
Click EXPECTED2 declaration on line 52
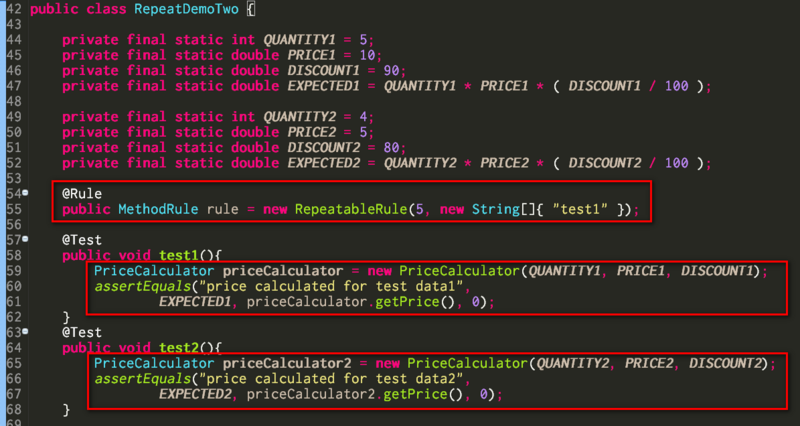[x=323, y=163]
